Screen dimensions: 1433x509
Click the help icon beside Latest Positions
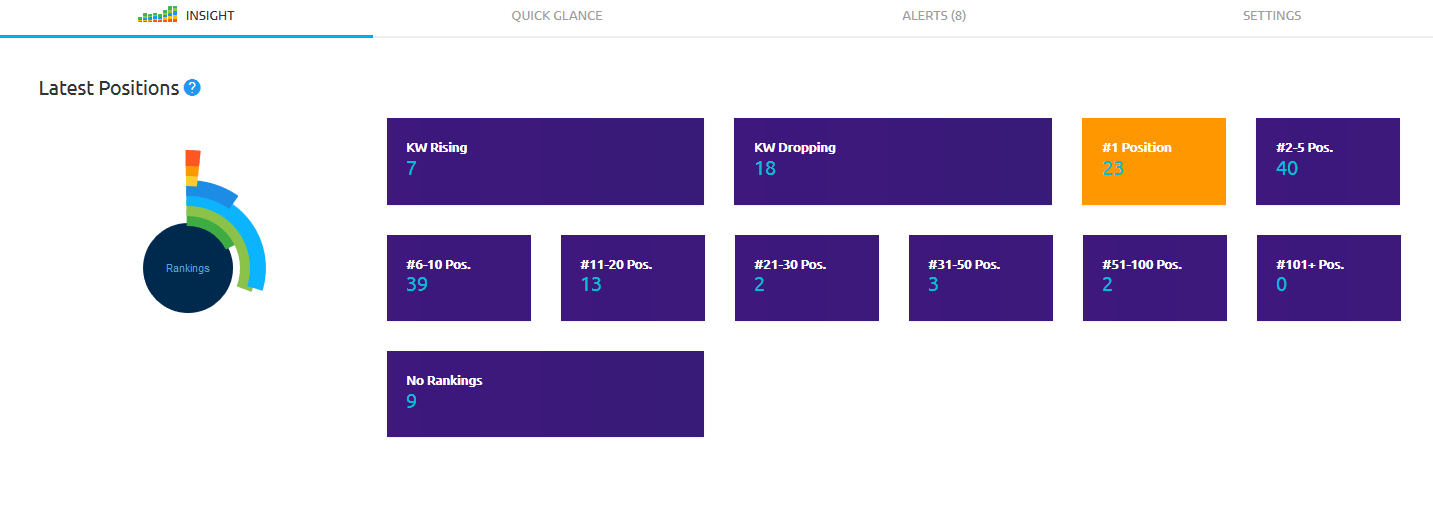click(192, 88)
